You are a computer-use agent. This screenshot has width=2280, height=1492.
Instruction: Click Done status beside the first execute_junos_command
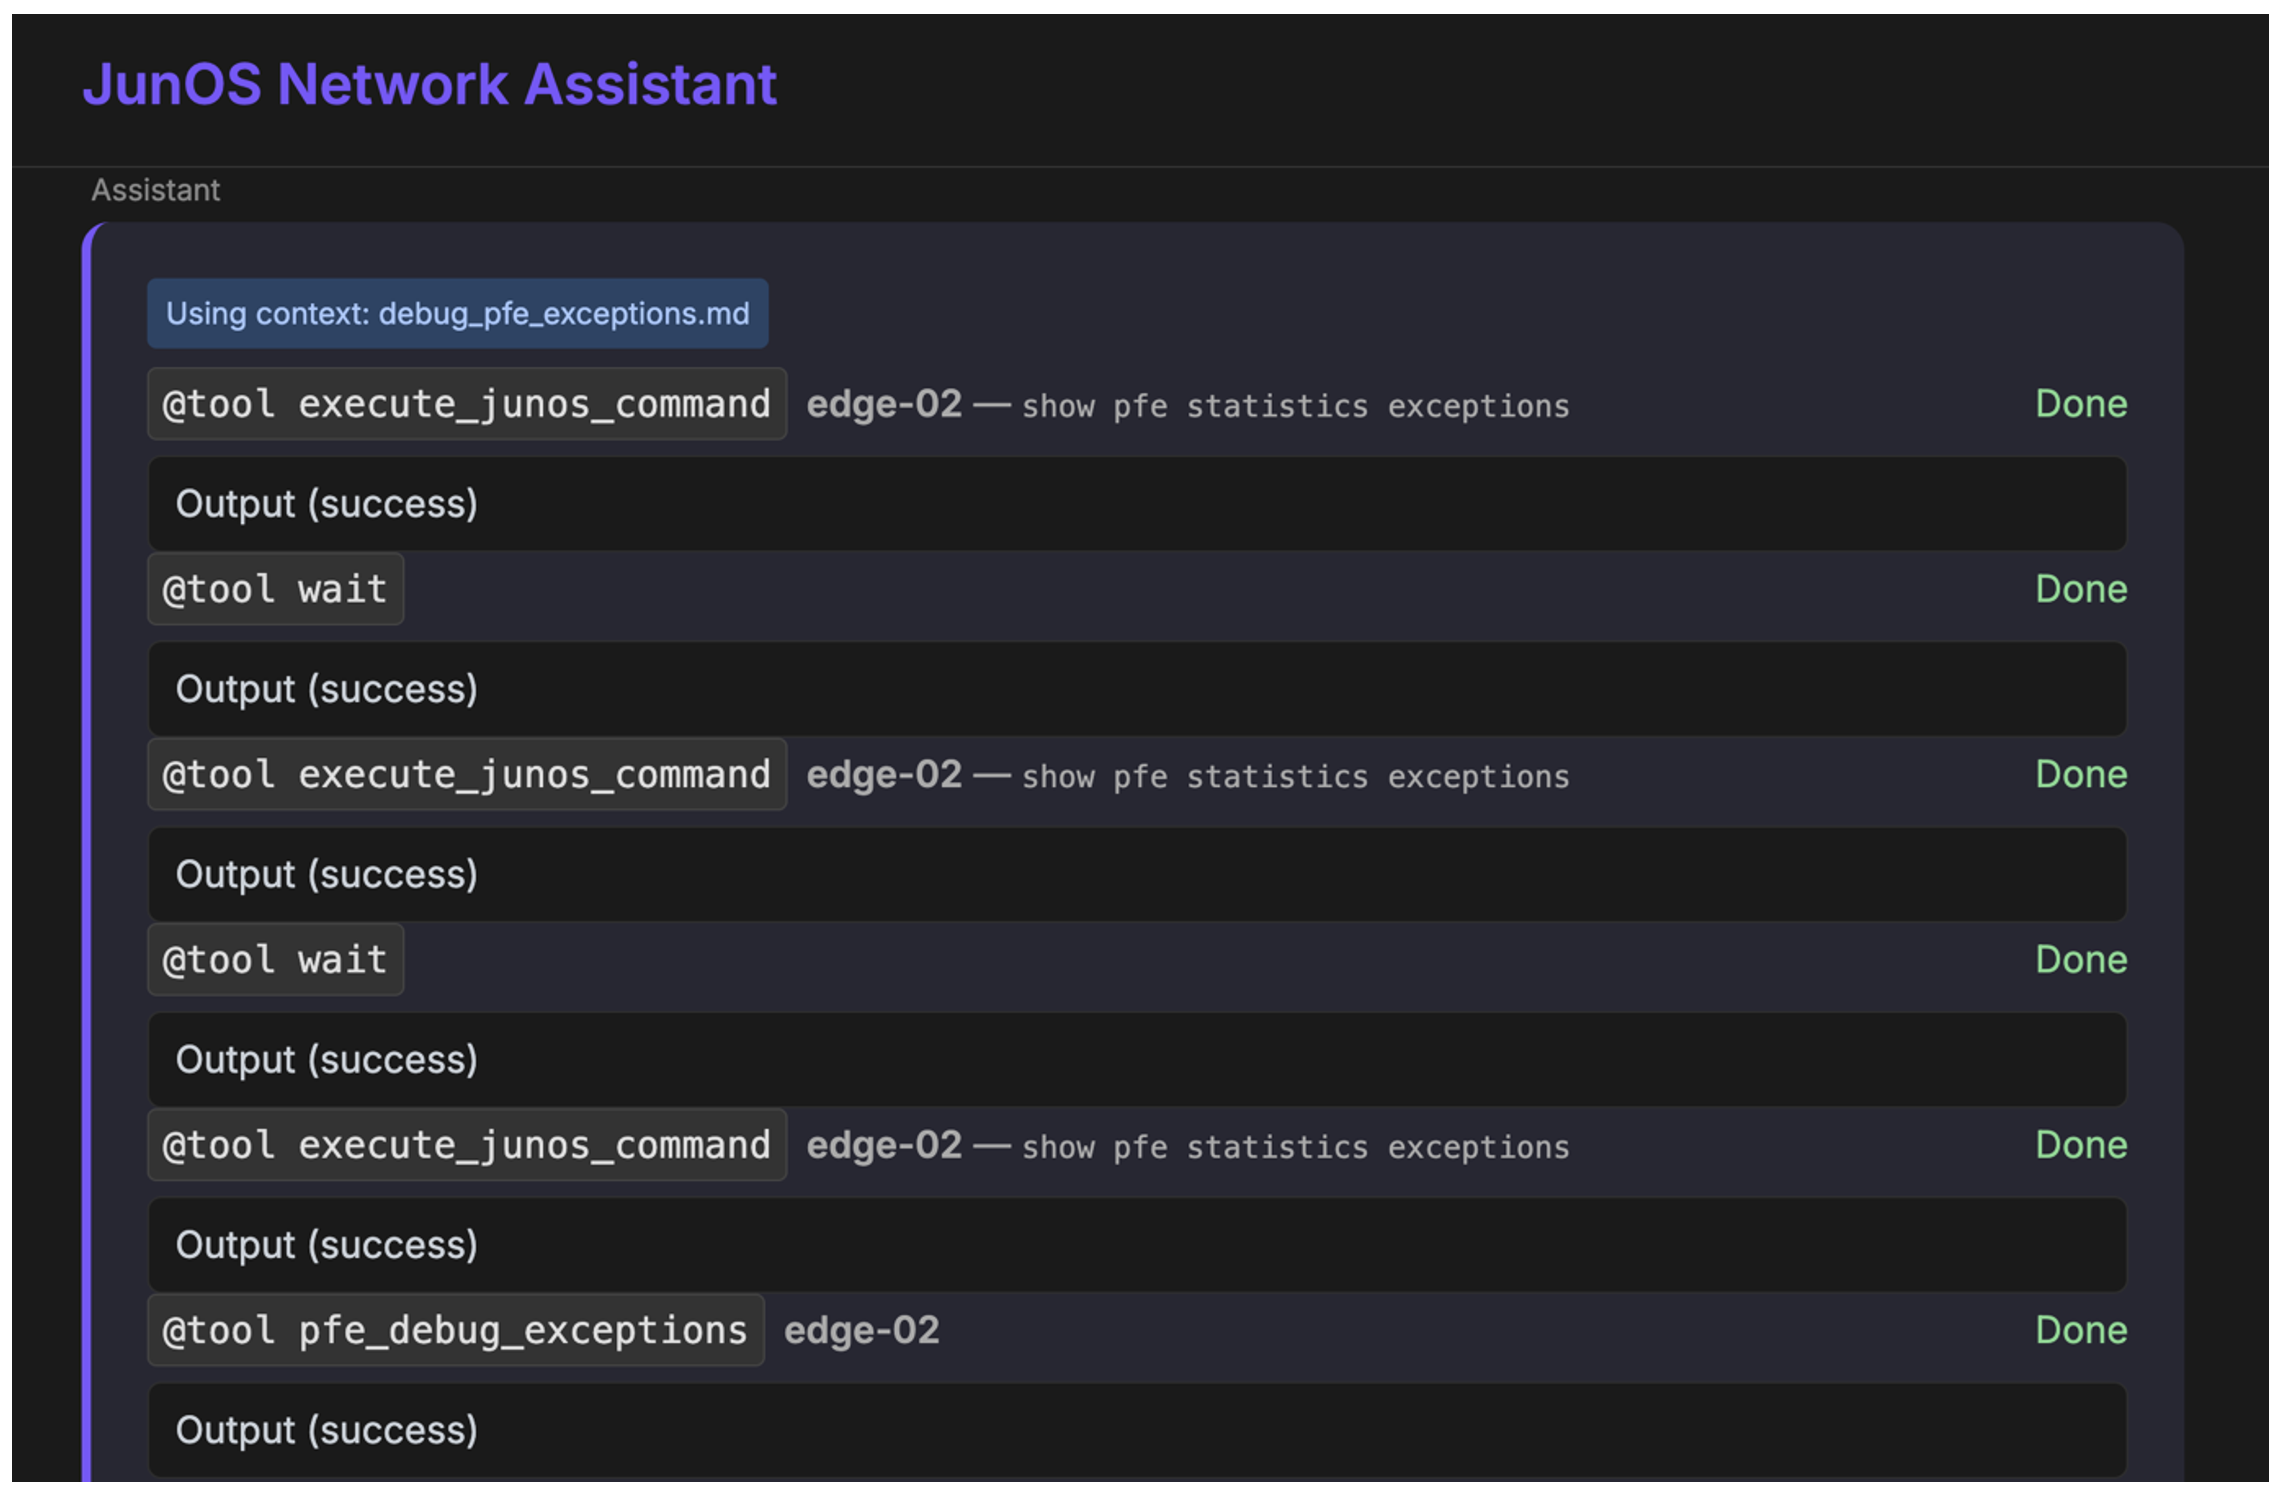coord(2081,405)
